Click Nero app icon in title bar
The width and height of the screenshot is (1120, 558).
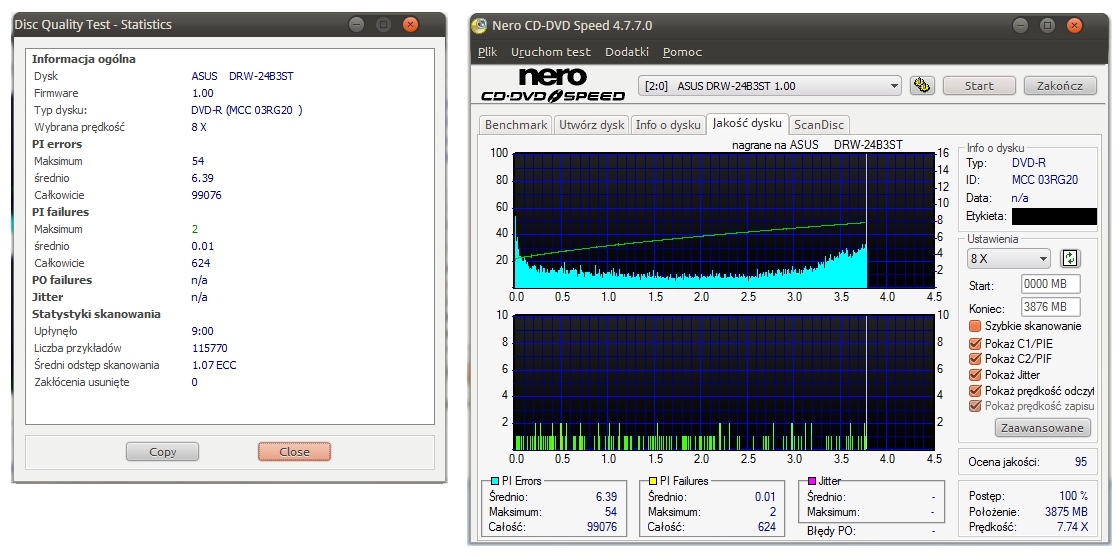coord(479,26)
